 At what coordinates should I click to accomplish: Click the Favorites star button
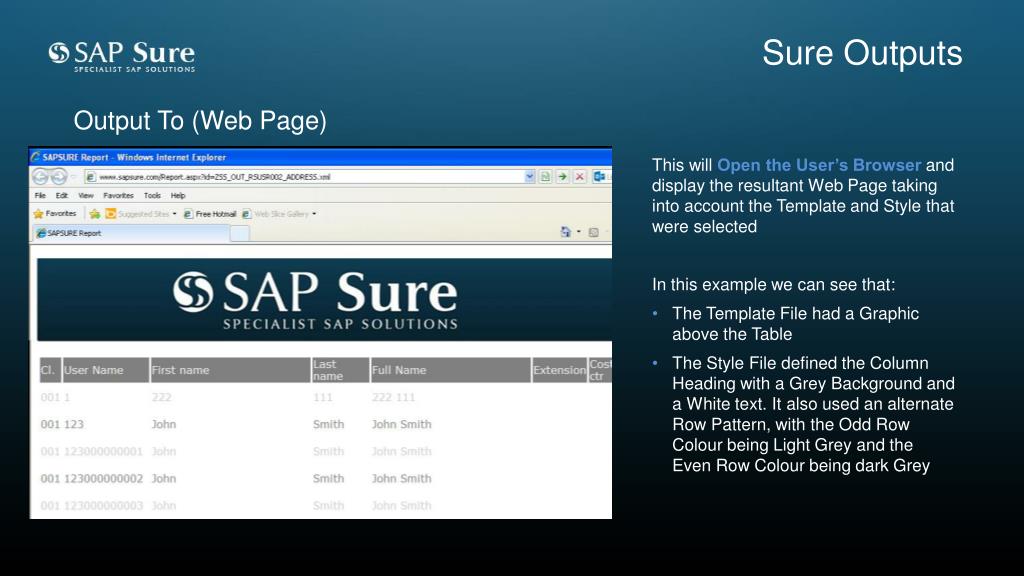(55, 214)
